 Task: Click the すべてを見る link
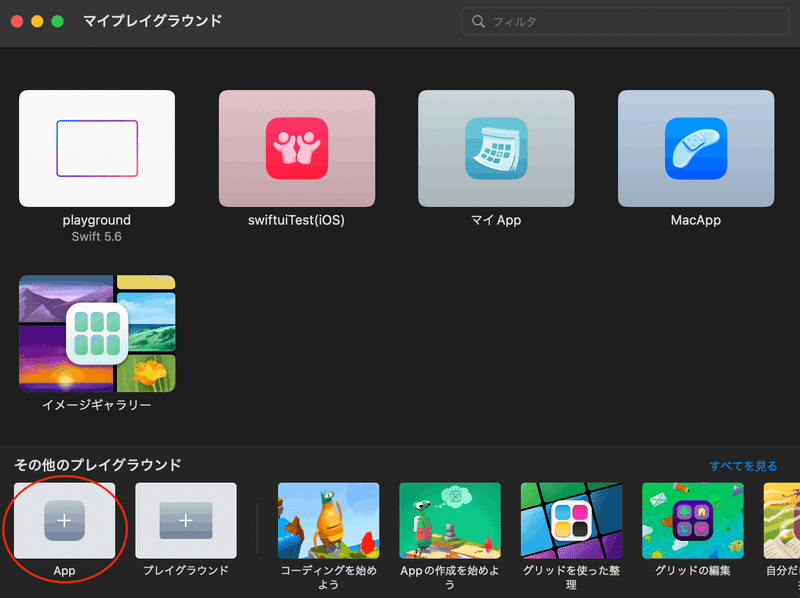click(x=743, y=466)
